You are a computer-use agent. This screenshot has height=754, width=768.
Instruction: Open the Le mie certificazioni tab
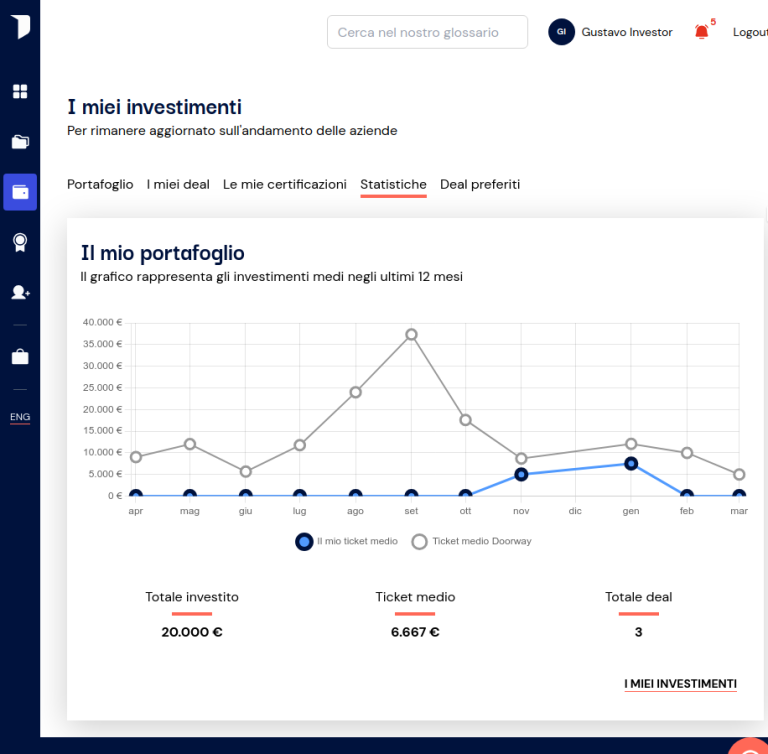[x=285, y=185]
